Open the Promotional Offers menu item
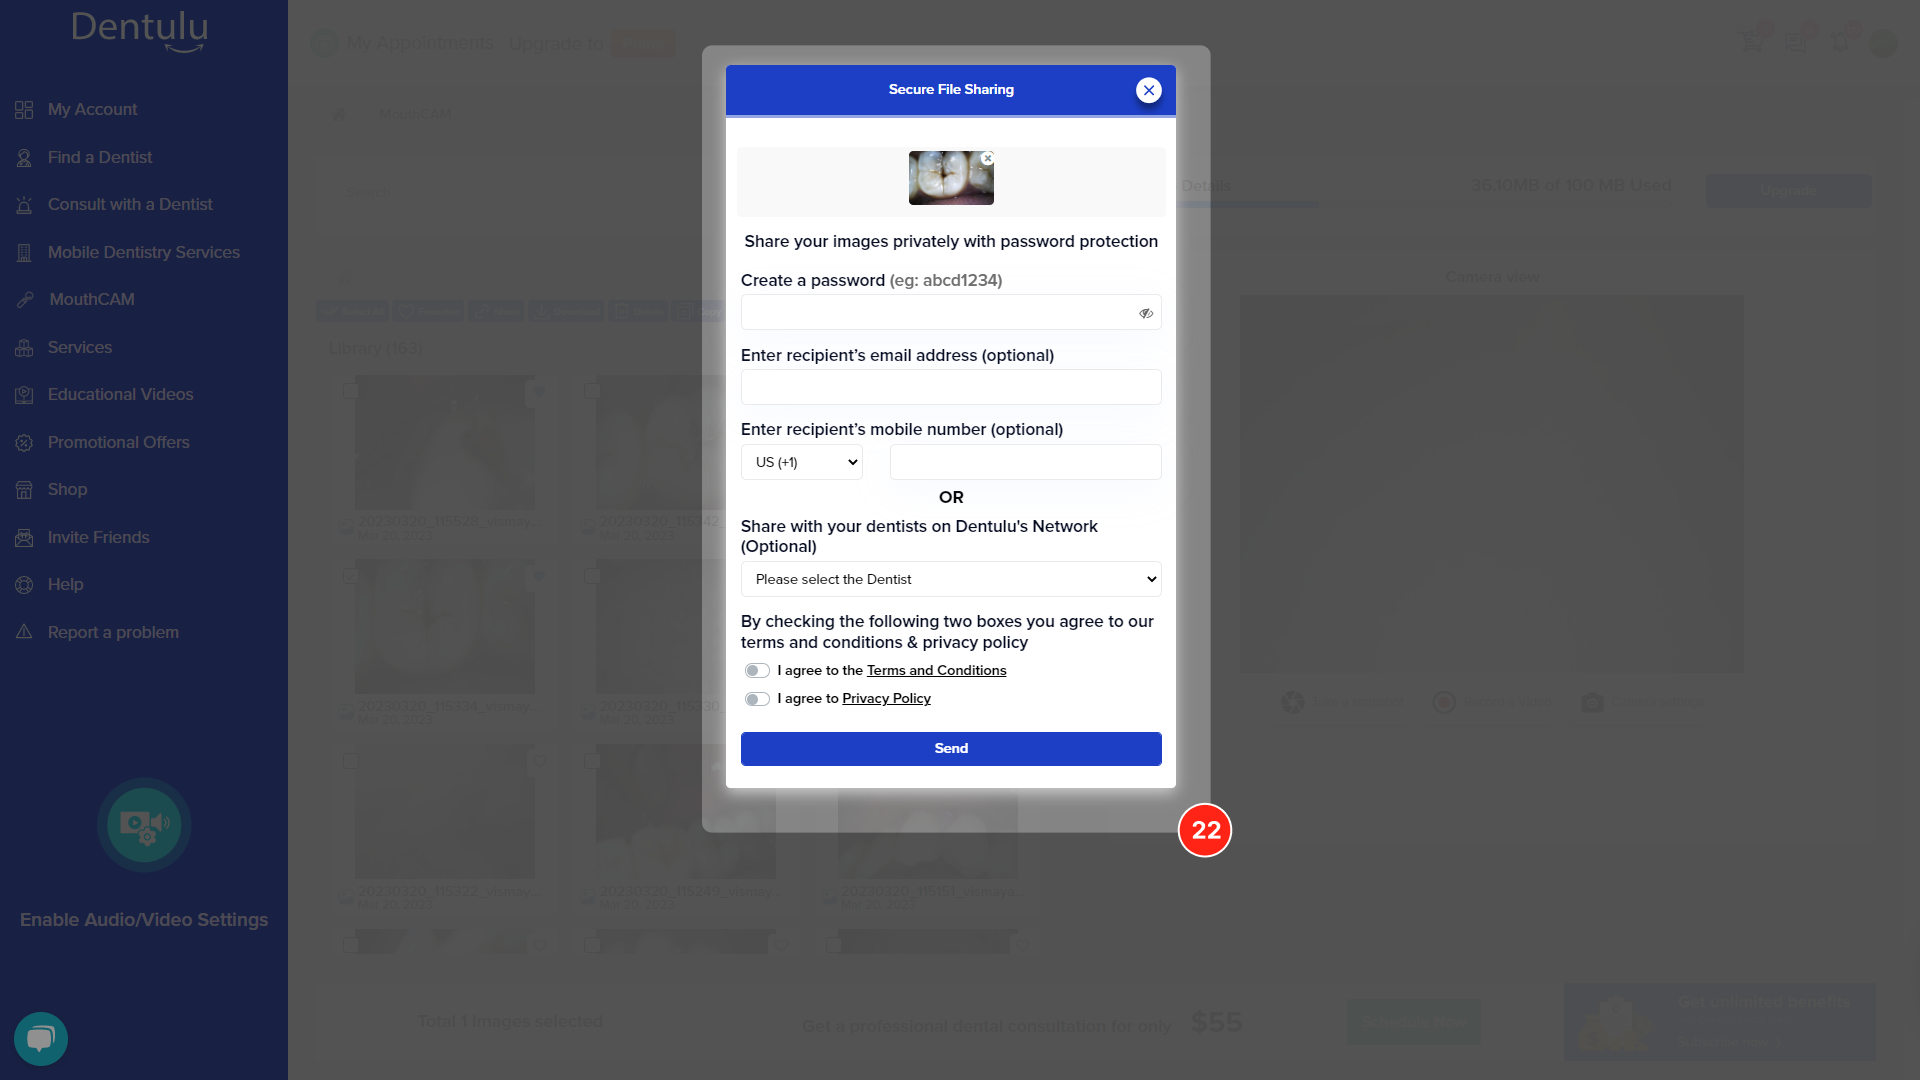 pyautogui.click(x=117, y=442)
